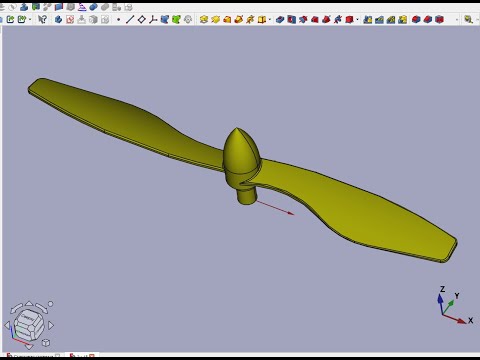
Task: Close the second bottom document tab
Action: [x=92, y=356]
